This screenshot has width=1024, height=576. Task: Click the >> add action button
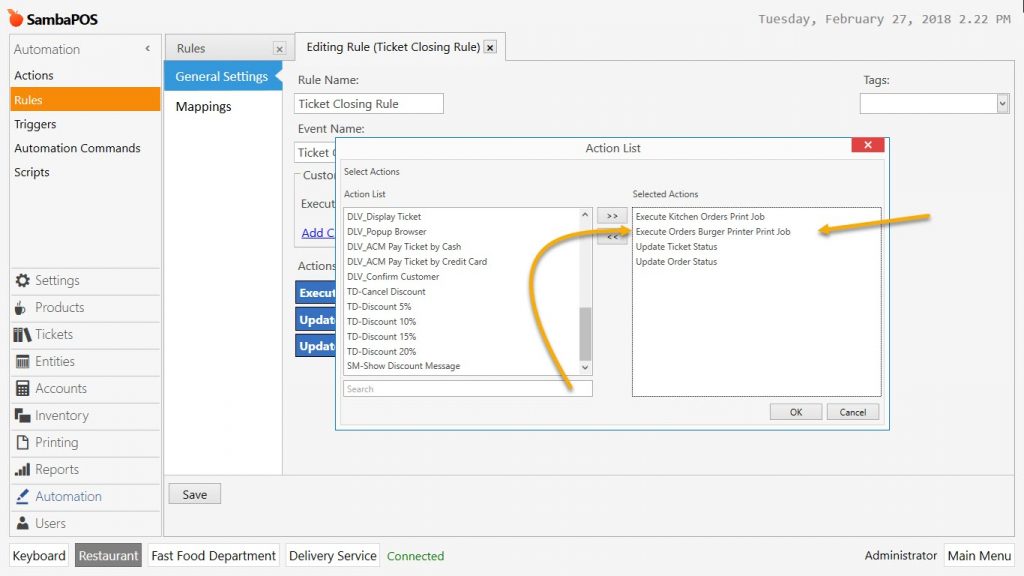pos(612,216)
